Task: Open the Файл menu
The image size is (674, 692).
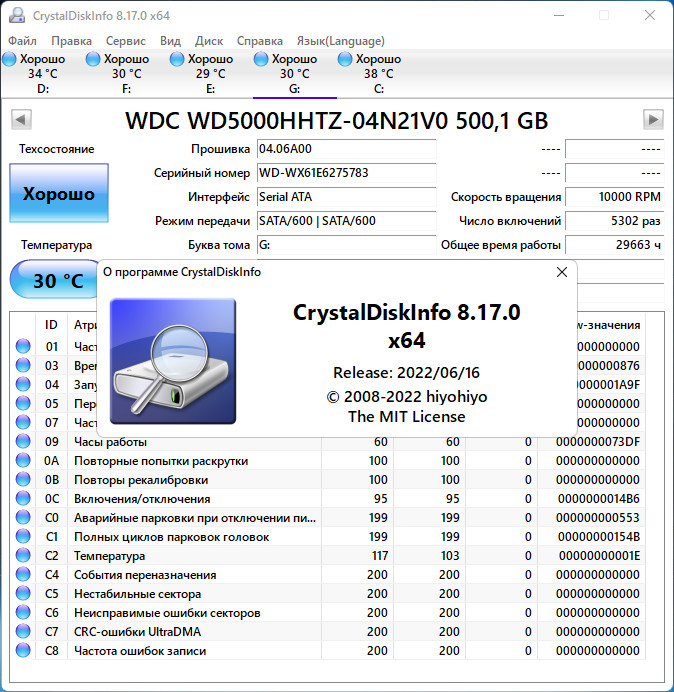Action: point(22,41)
